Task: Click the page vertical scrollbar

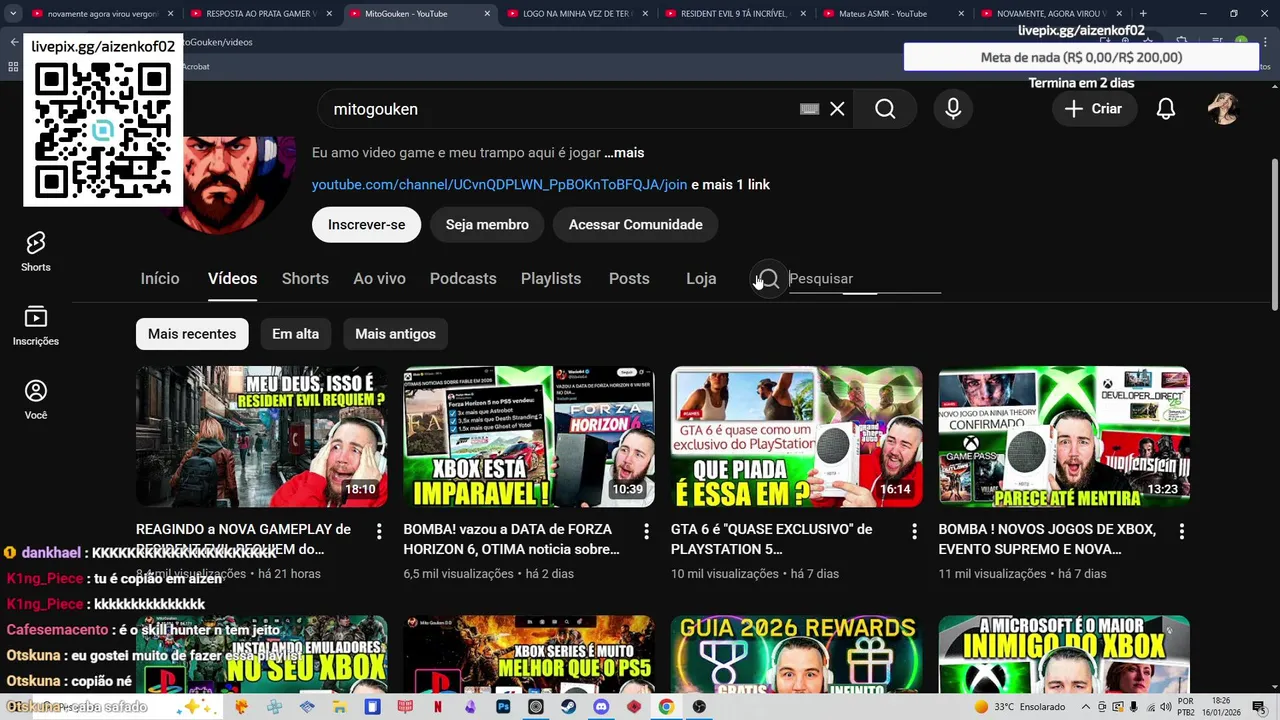Action: pos(1274,235)
